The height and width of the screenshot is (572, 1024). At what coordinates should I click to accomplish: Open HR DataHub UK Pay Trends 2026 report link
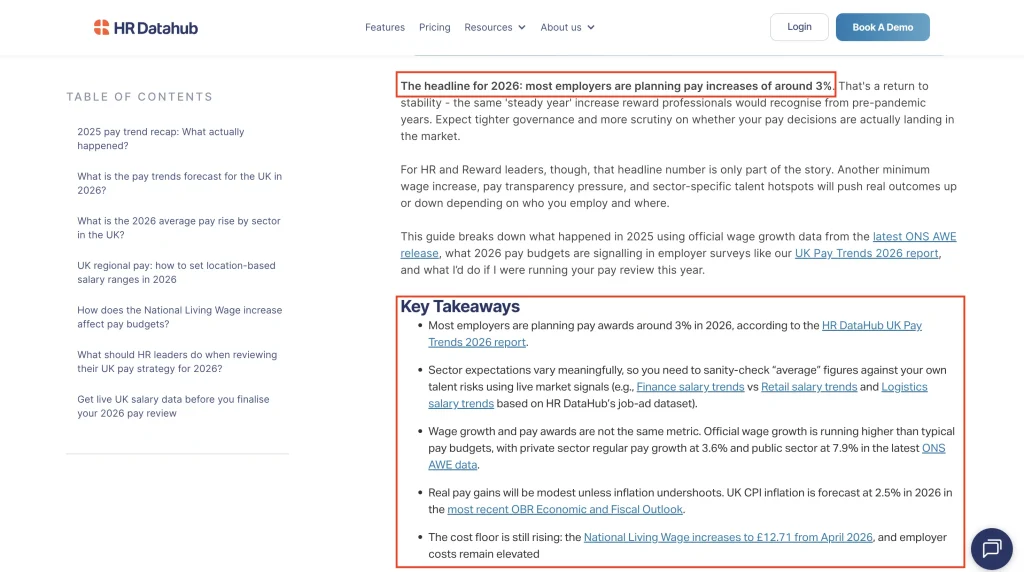click(871, 325)
